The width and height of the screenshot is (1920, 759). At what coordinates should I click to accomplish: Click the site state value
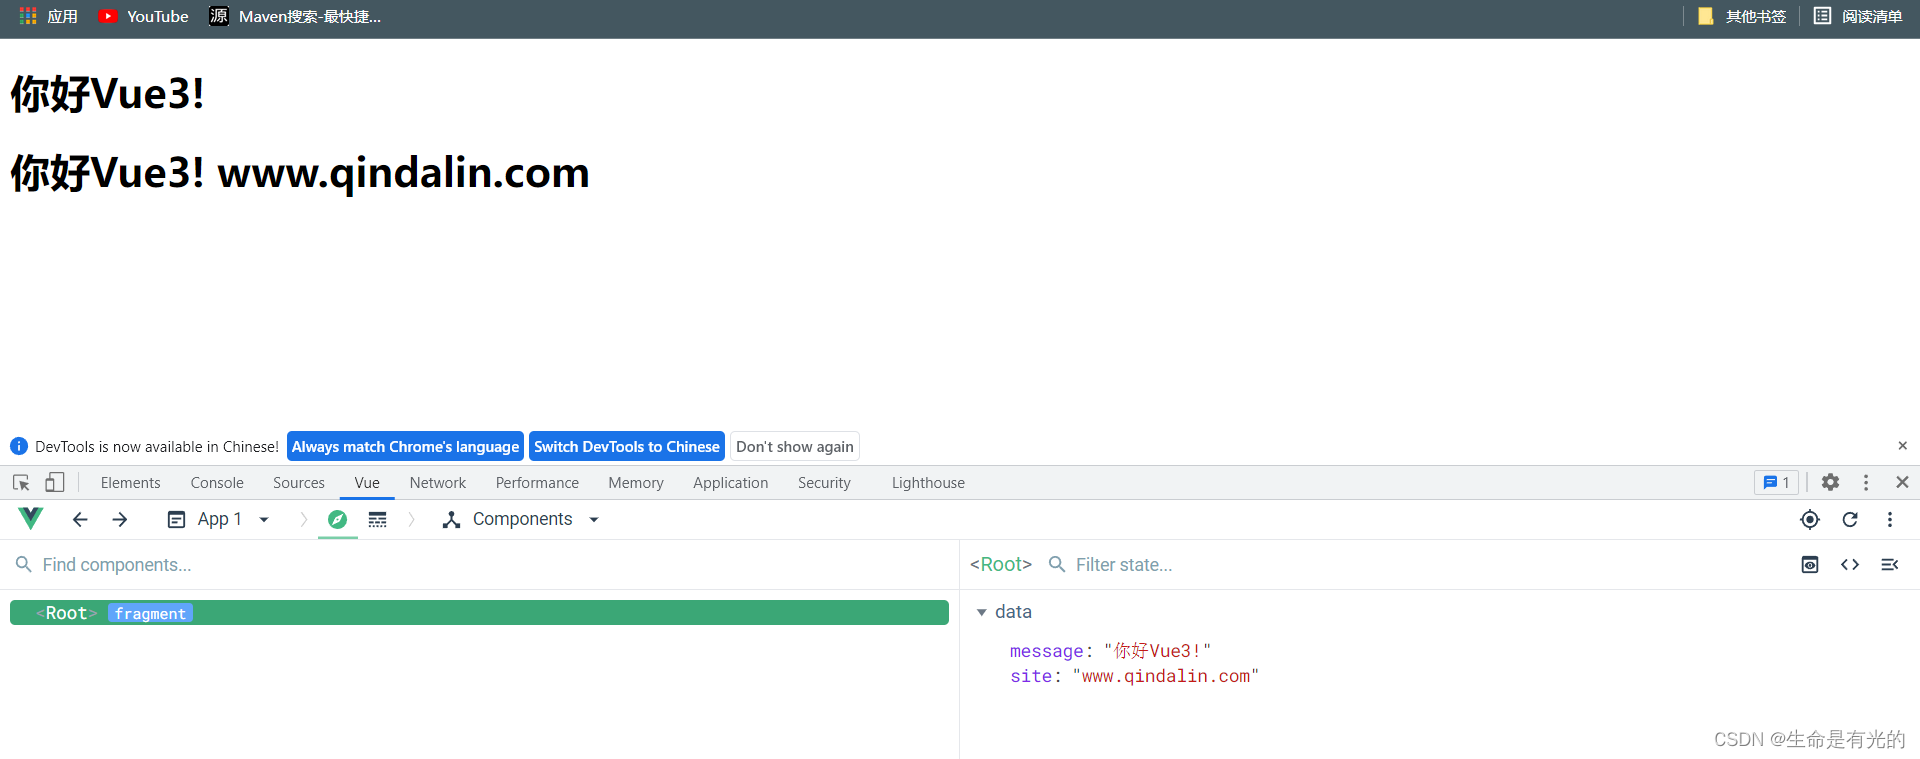pos(1165,677)
